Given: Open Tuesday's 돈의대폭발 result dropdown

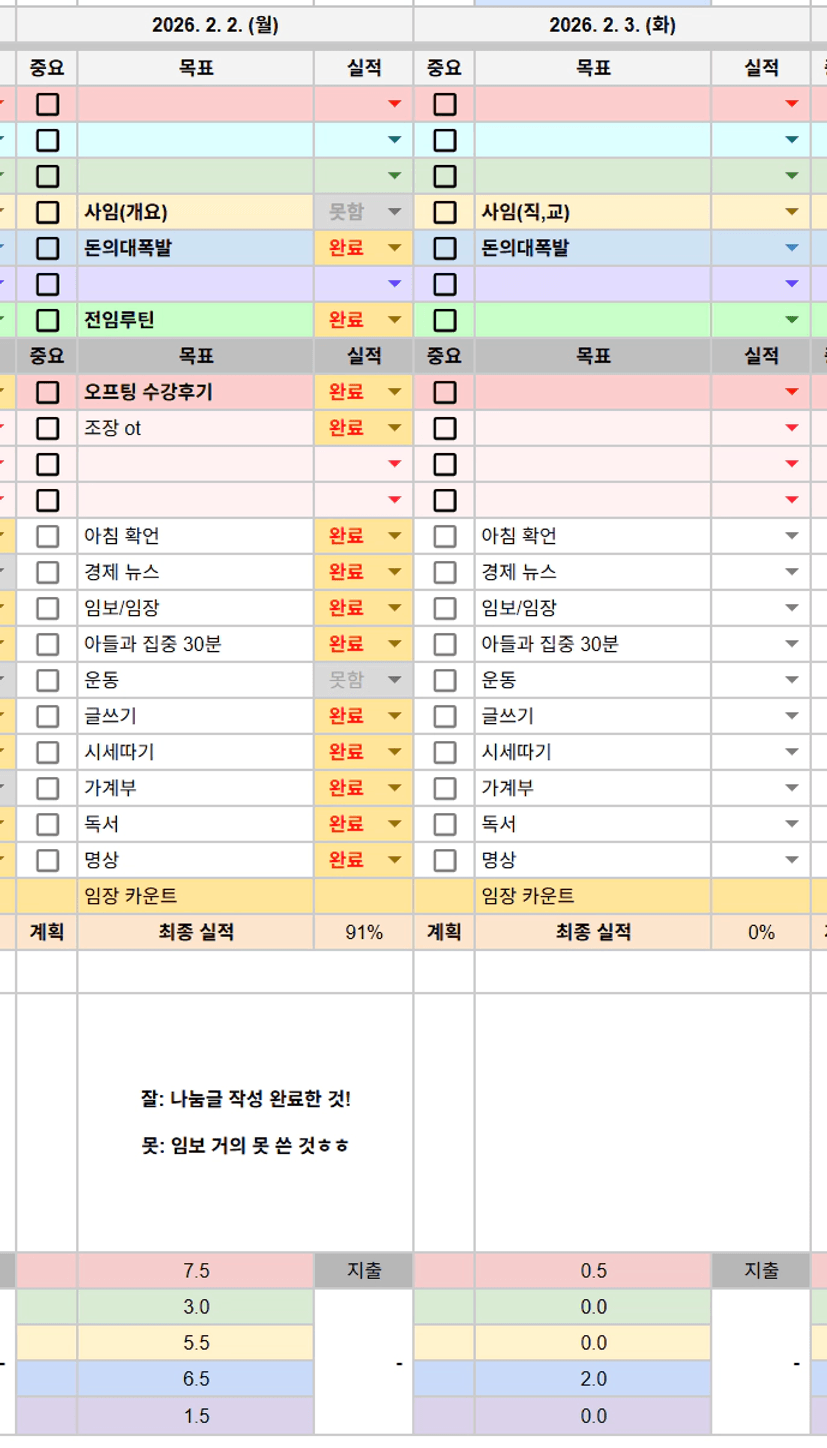Looking at the screenshot, I should point(792,248).
